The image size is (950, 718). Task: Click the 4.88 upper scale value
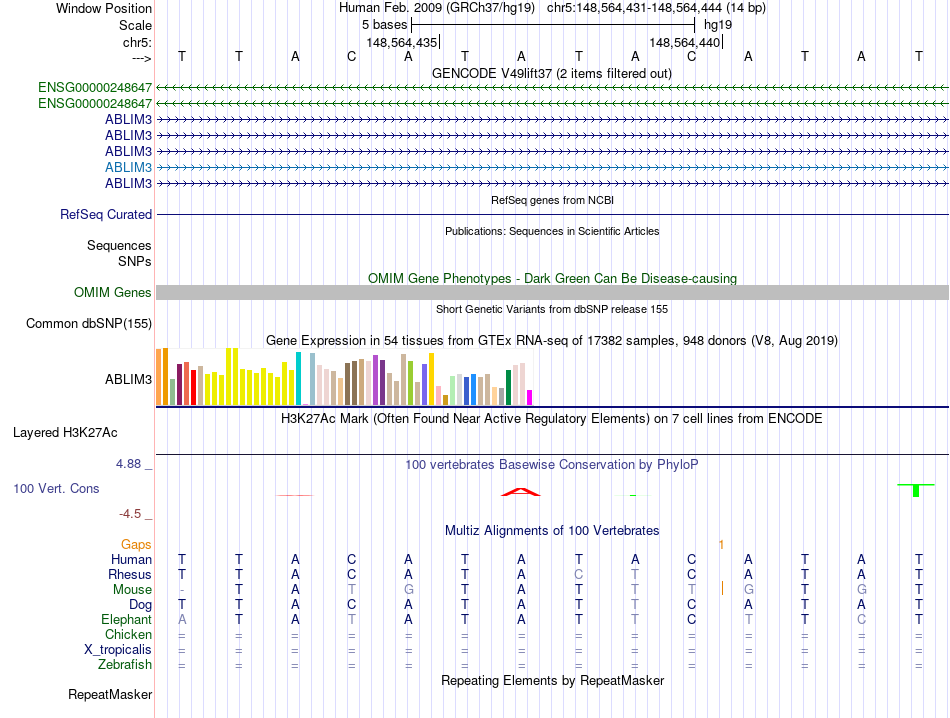point(128,464)
